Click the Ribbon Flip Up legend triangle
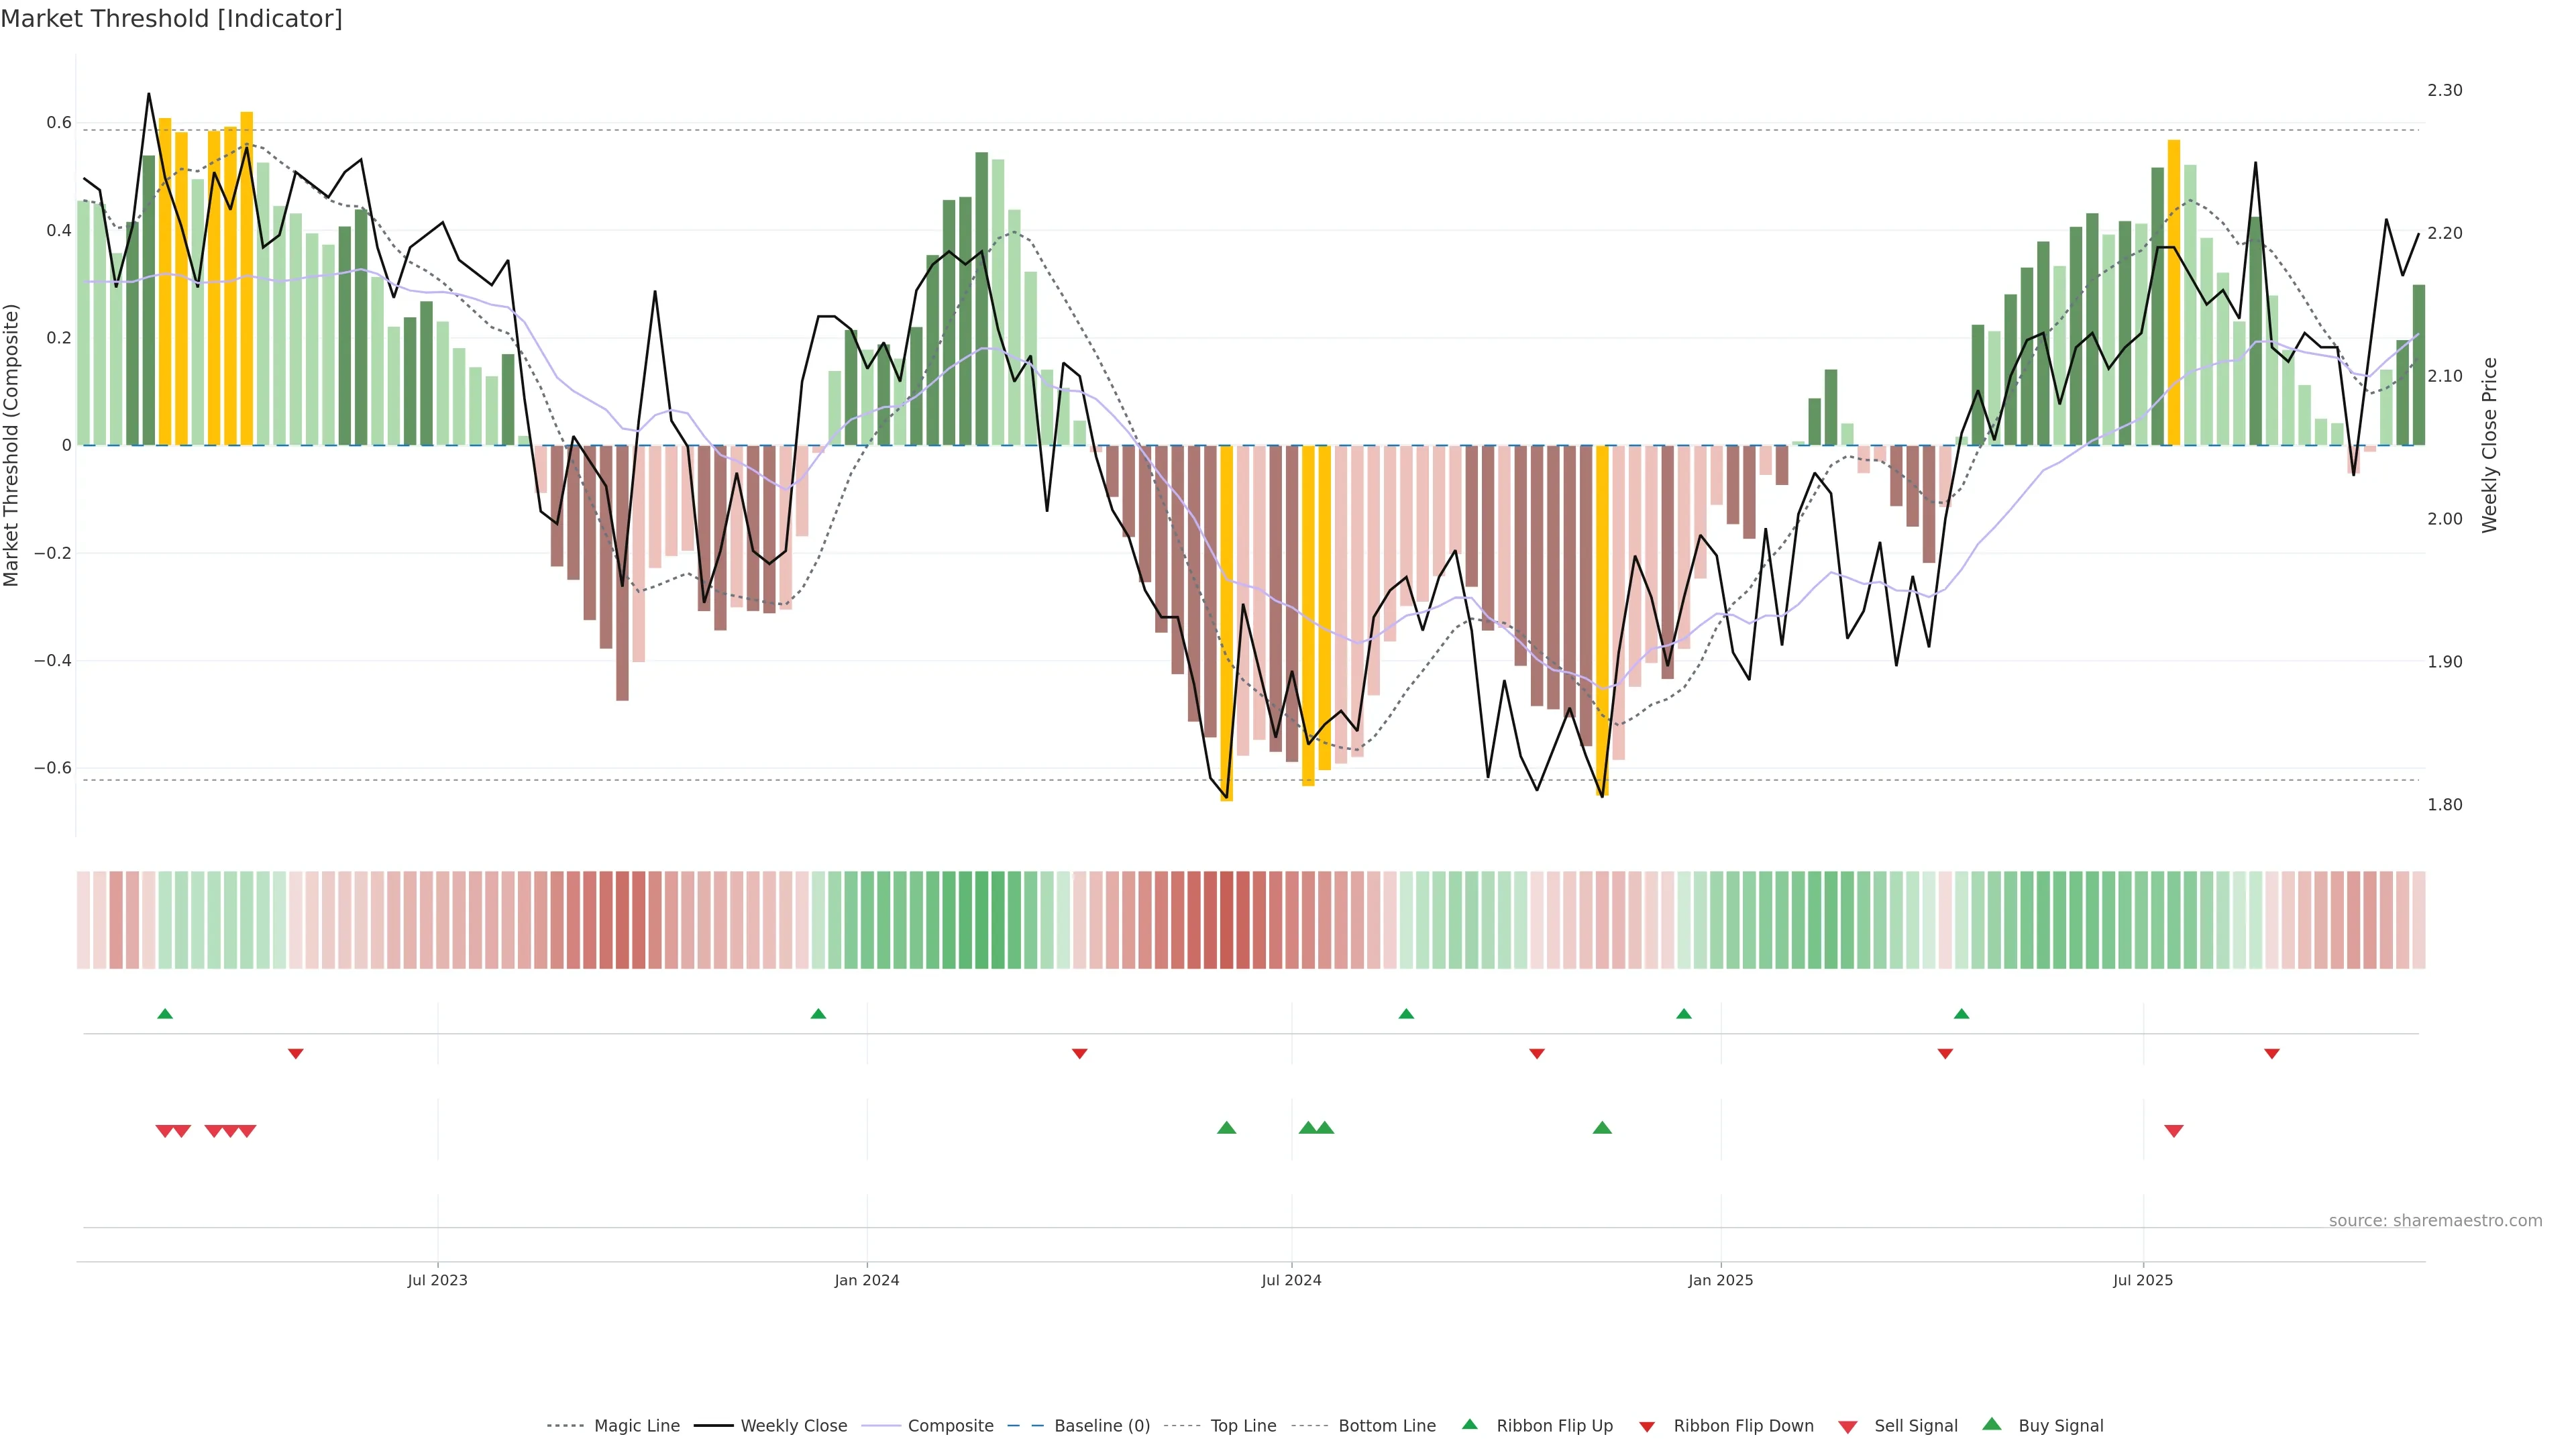This screenshot has height=1449, width=2576. click(x=1469, y=1425)
